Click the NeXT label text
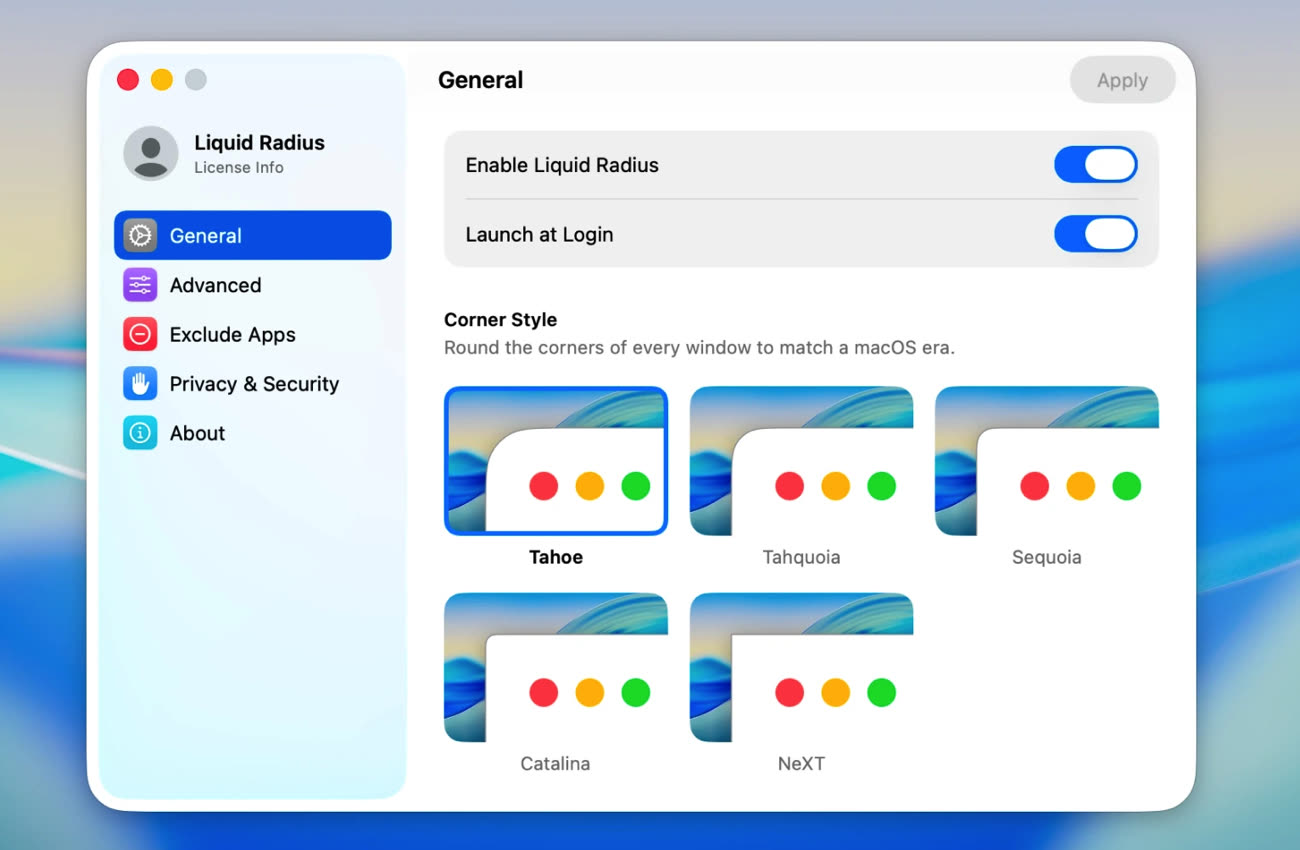 pos(801,763)
